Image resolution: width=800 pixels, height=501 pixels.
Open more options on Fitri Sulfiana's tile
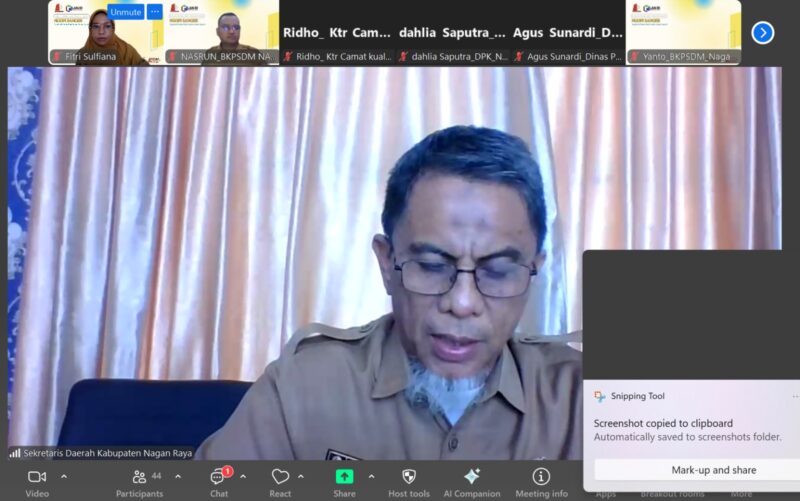pos(155,12)
